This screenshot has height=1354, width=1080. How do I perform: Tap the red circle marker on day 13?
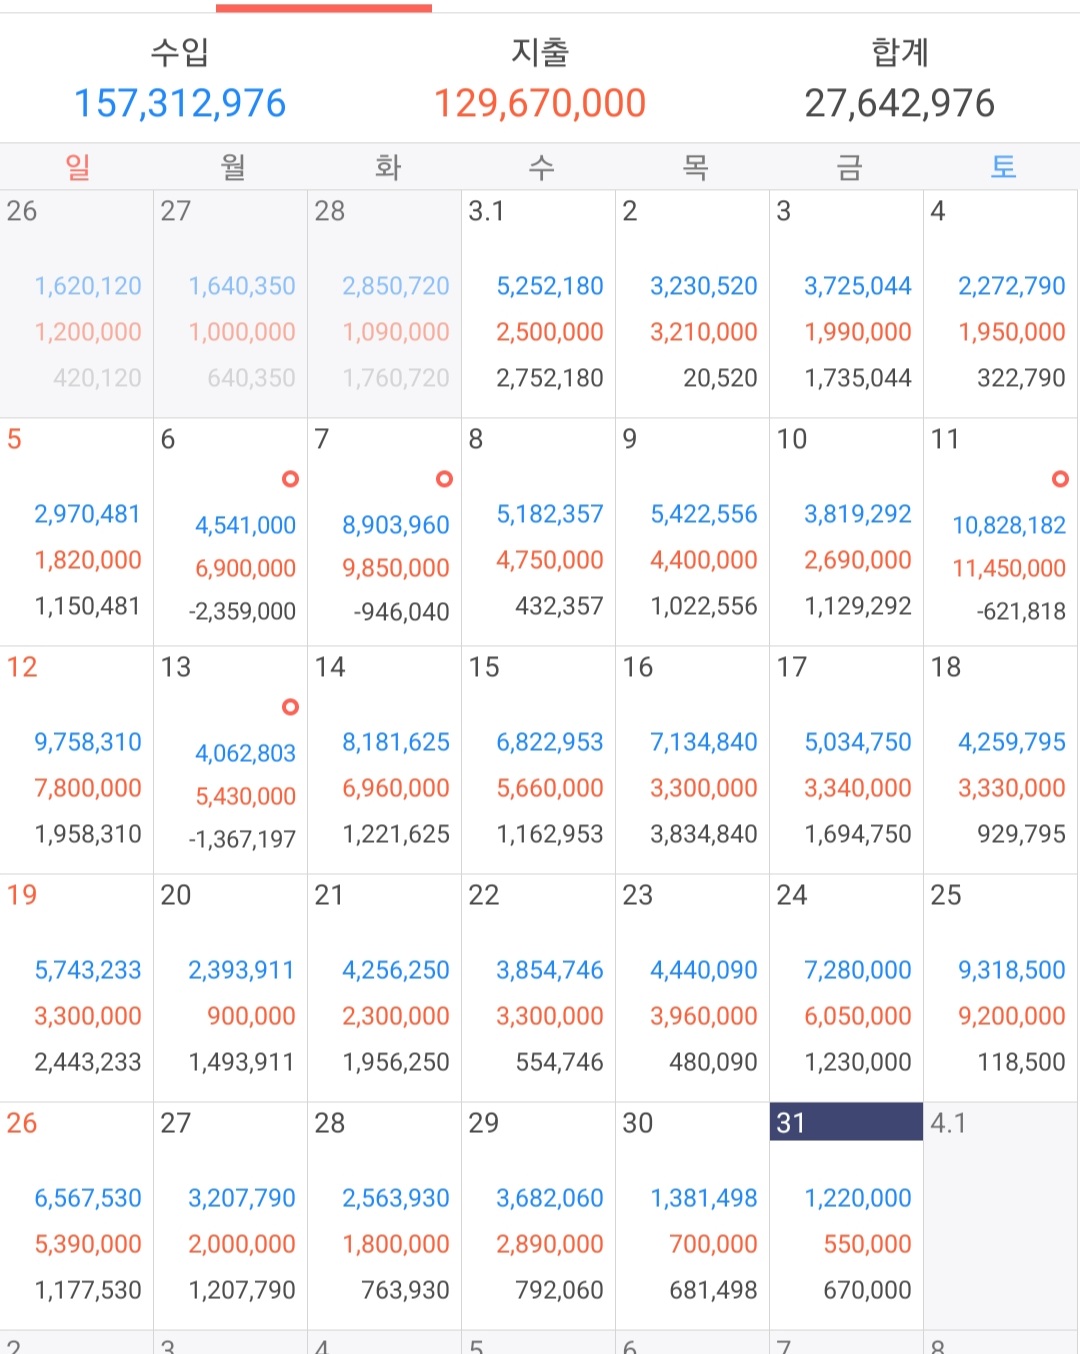tap(290, 707)
